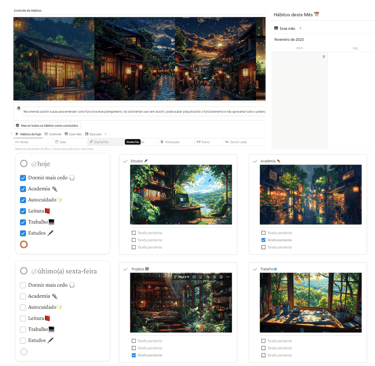The image size is (375, 366).
Task: Switch to the Esse ano tab
Action: click(x=93, y=134)
